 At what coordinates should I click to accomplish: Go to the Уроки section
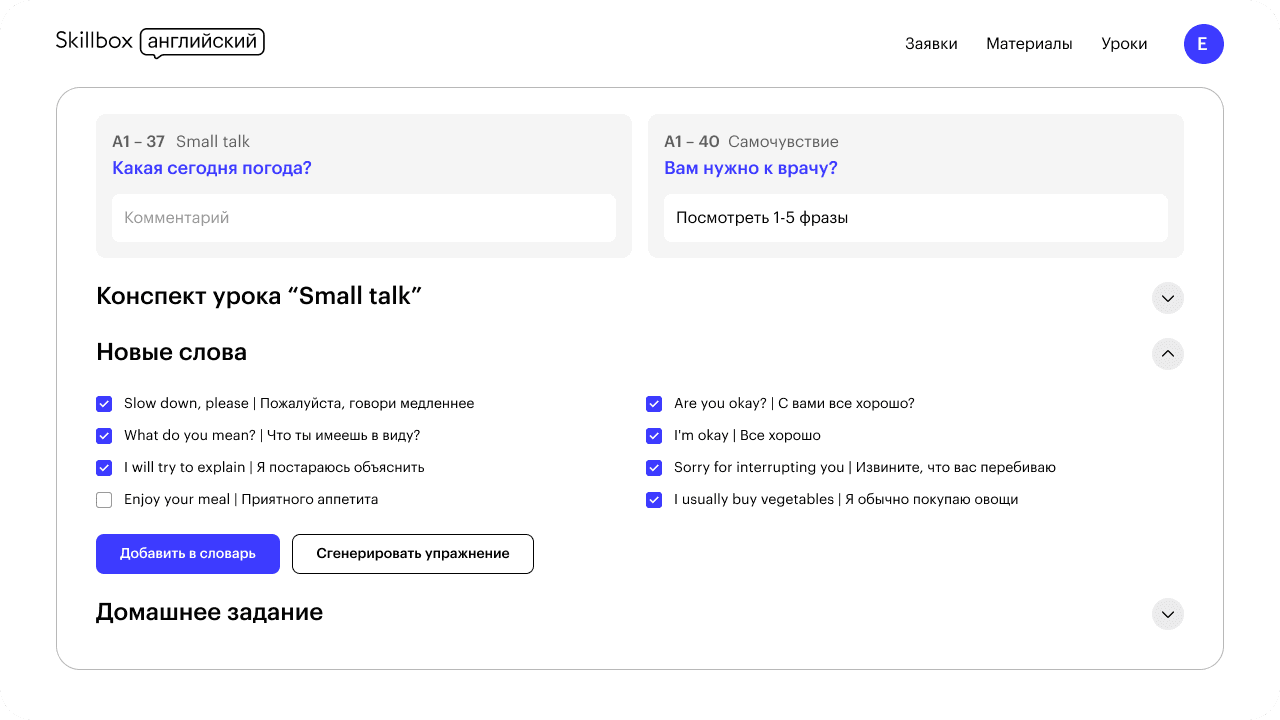(x=1124, y=44)
